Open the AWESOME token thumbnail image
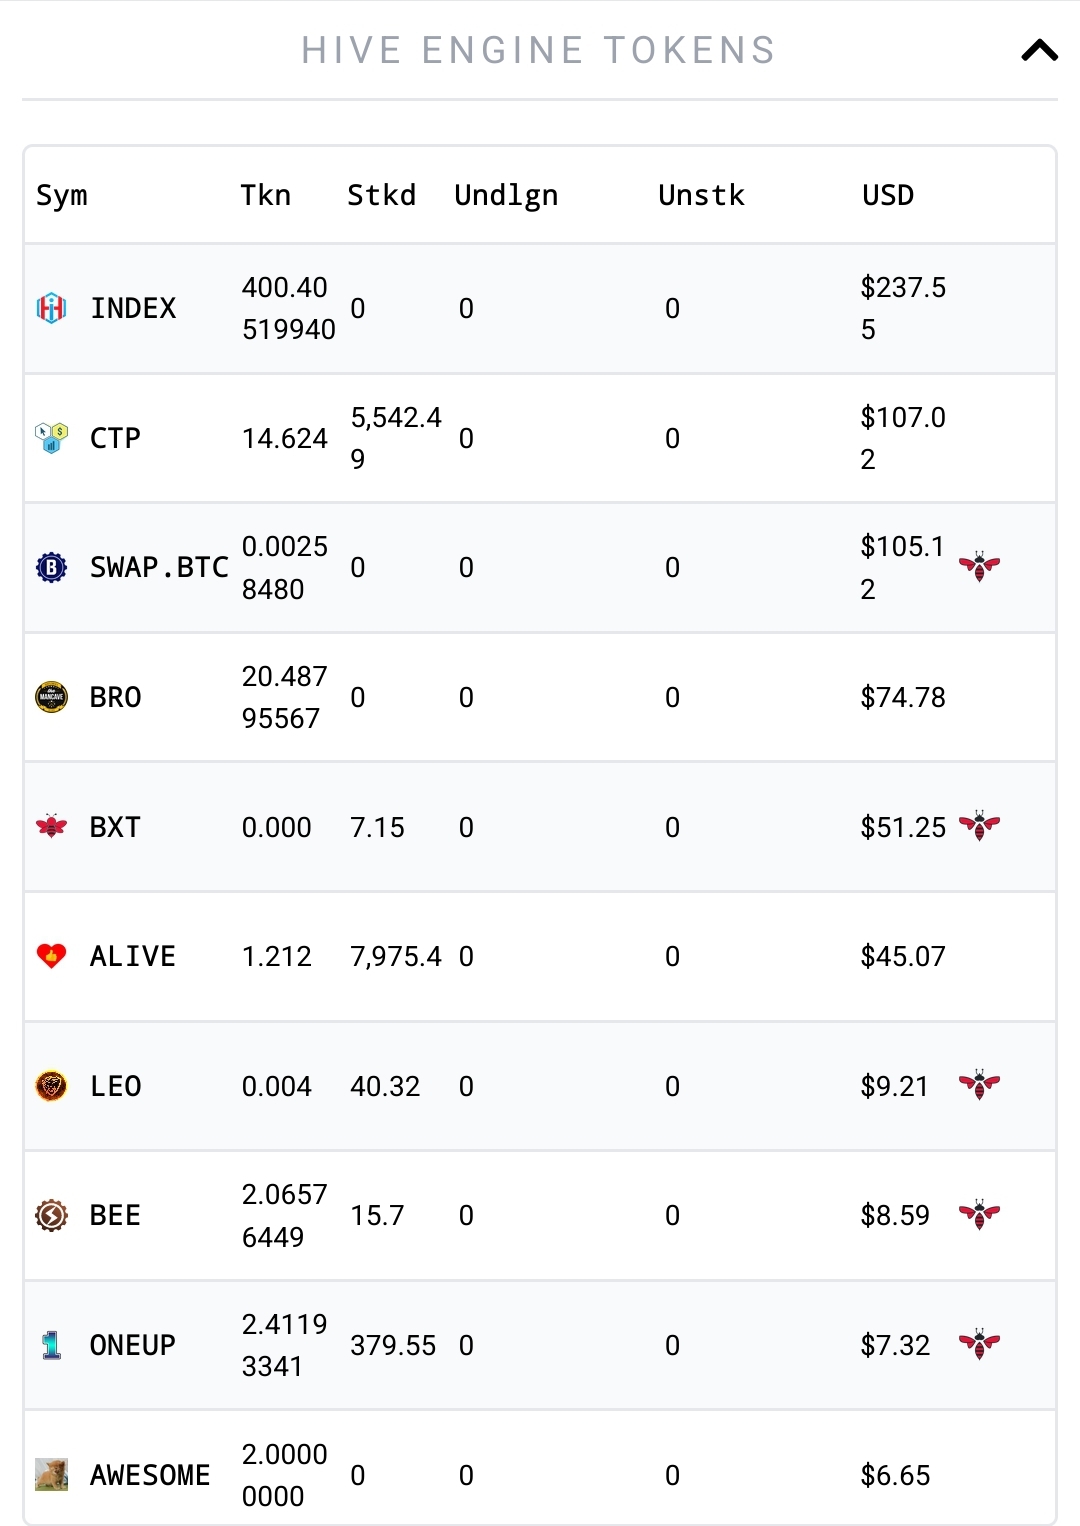 (x=51, y=1475)
